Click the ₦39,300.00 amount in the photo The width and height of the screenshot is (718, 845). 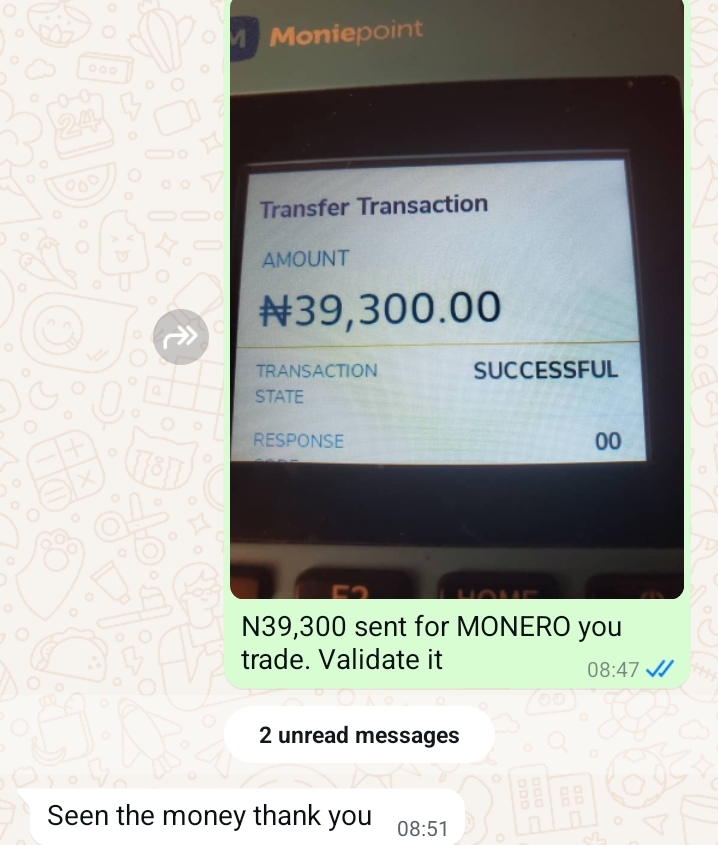(x=380, y=308)
